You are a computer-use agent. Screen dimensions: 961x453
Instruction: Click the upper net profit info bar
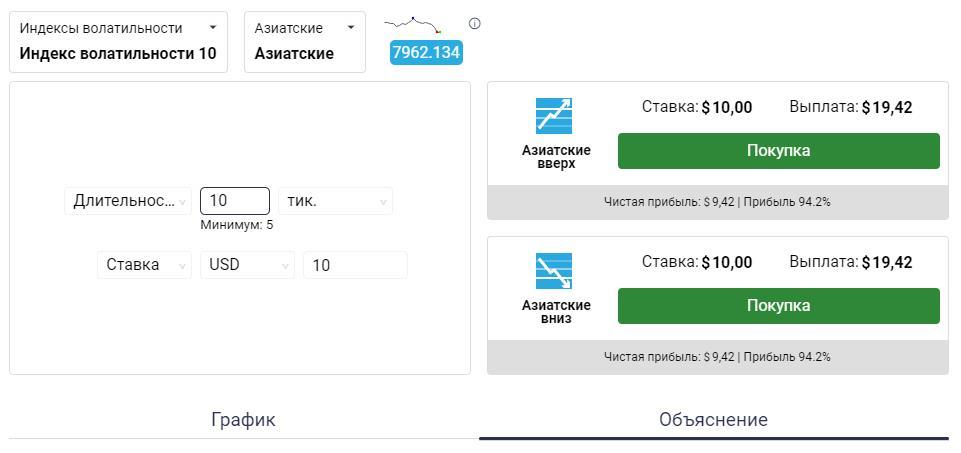tap(717, 202)
